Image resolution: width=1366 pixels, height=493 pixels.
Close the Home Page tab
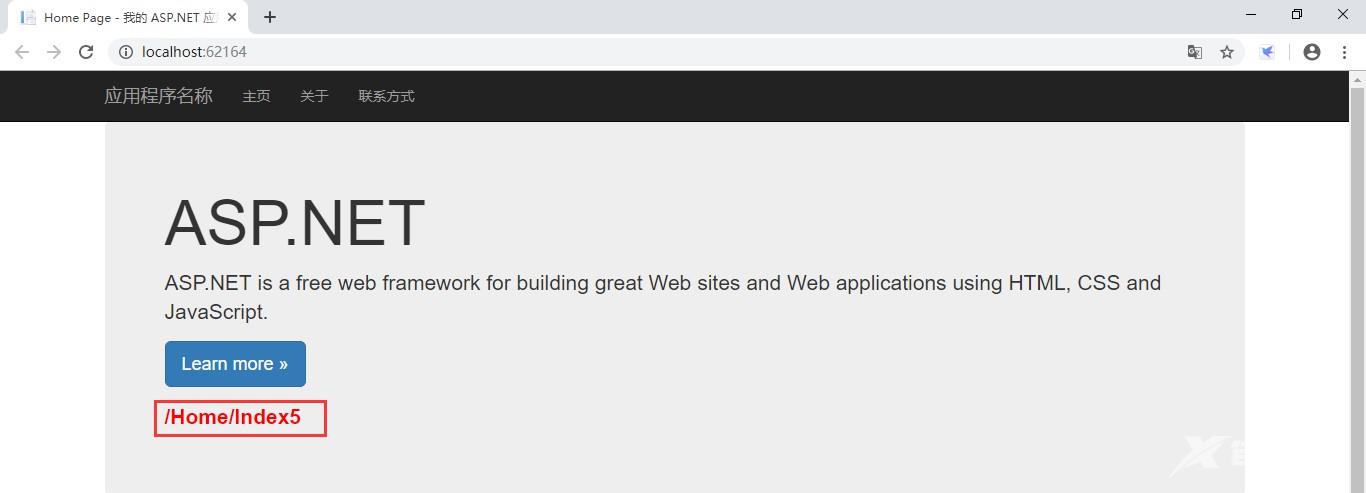pos(232,17)
